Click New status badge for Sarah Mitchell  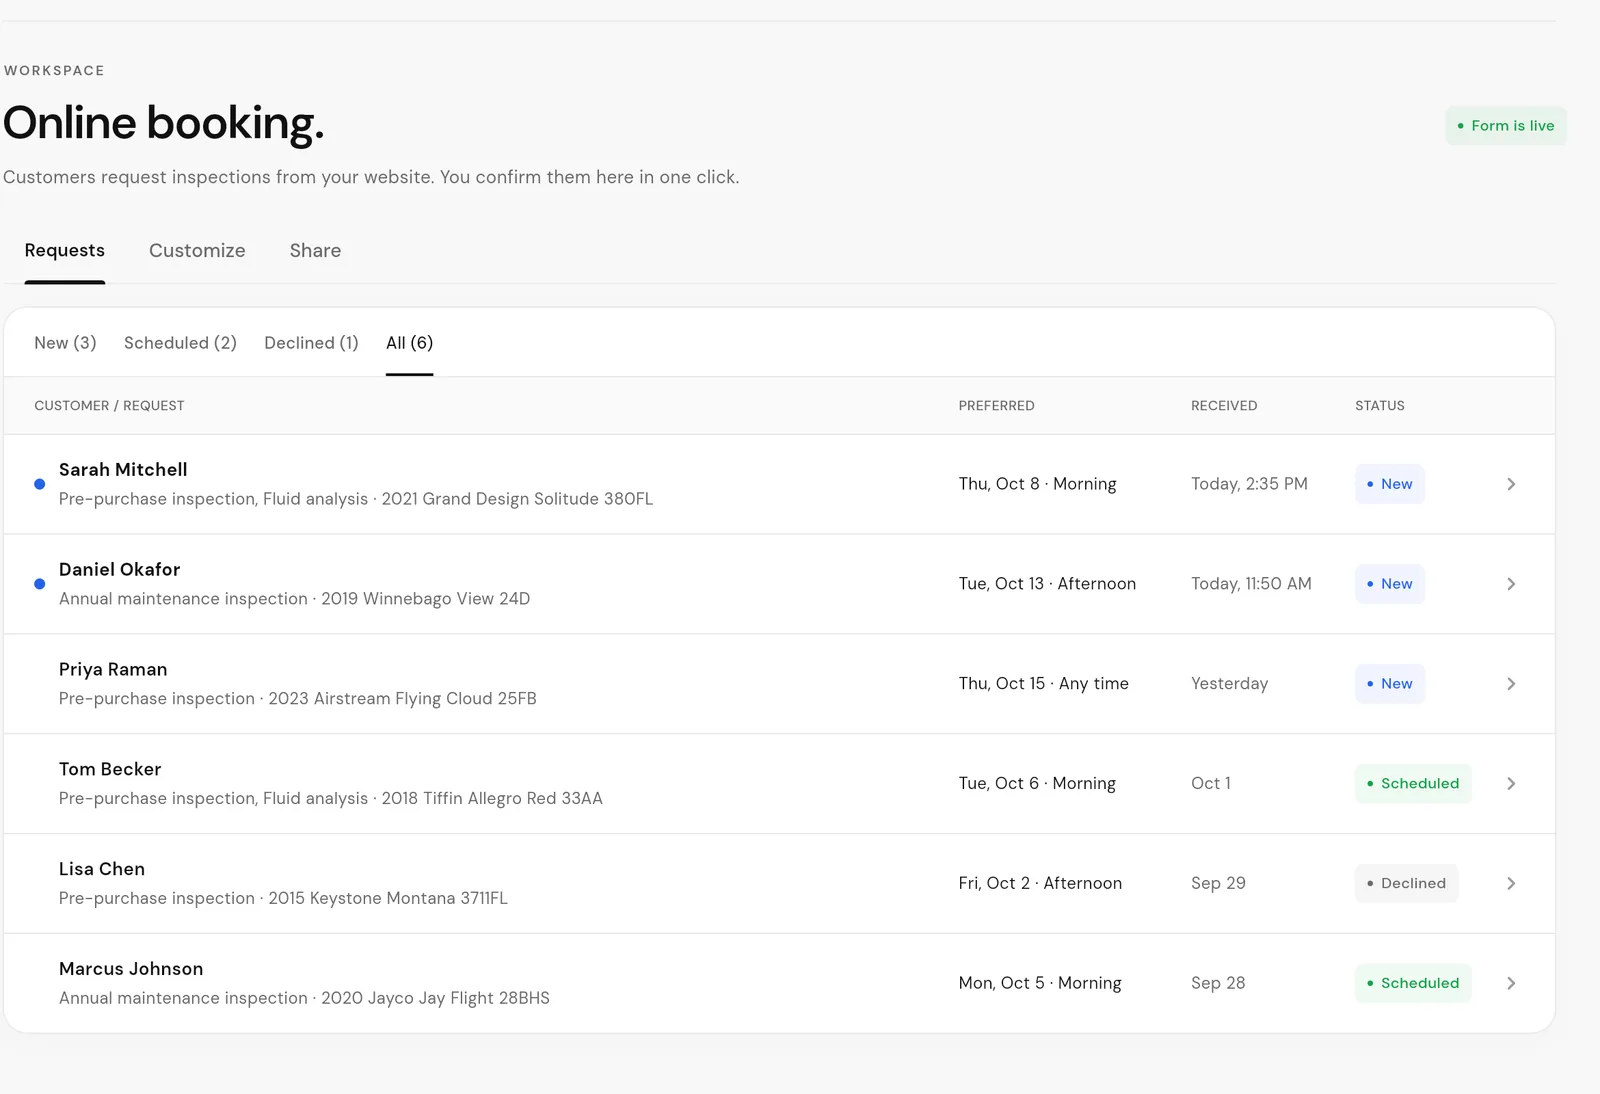pos(1390,484)
